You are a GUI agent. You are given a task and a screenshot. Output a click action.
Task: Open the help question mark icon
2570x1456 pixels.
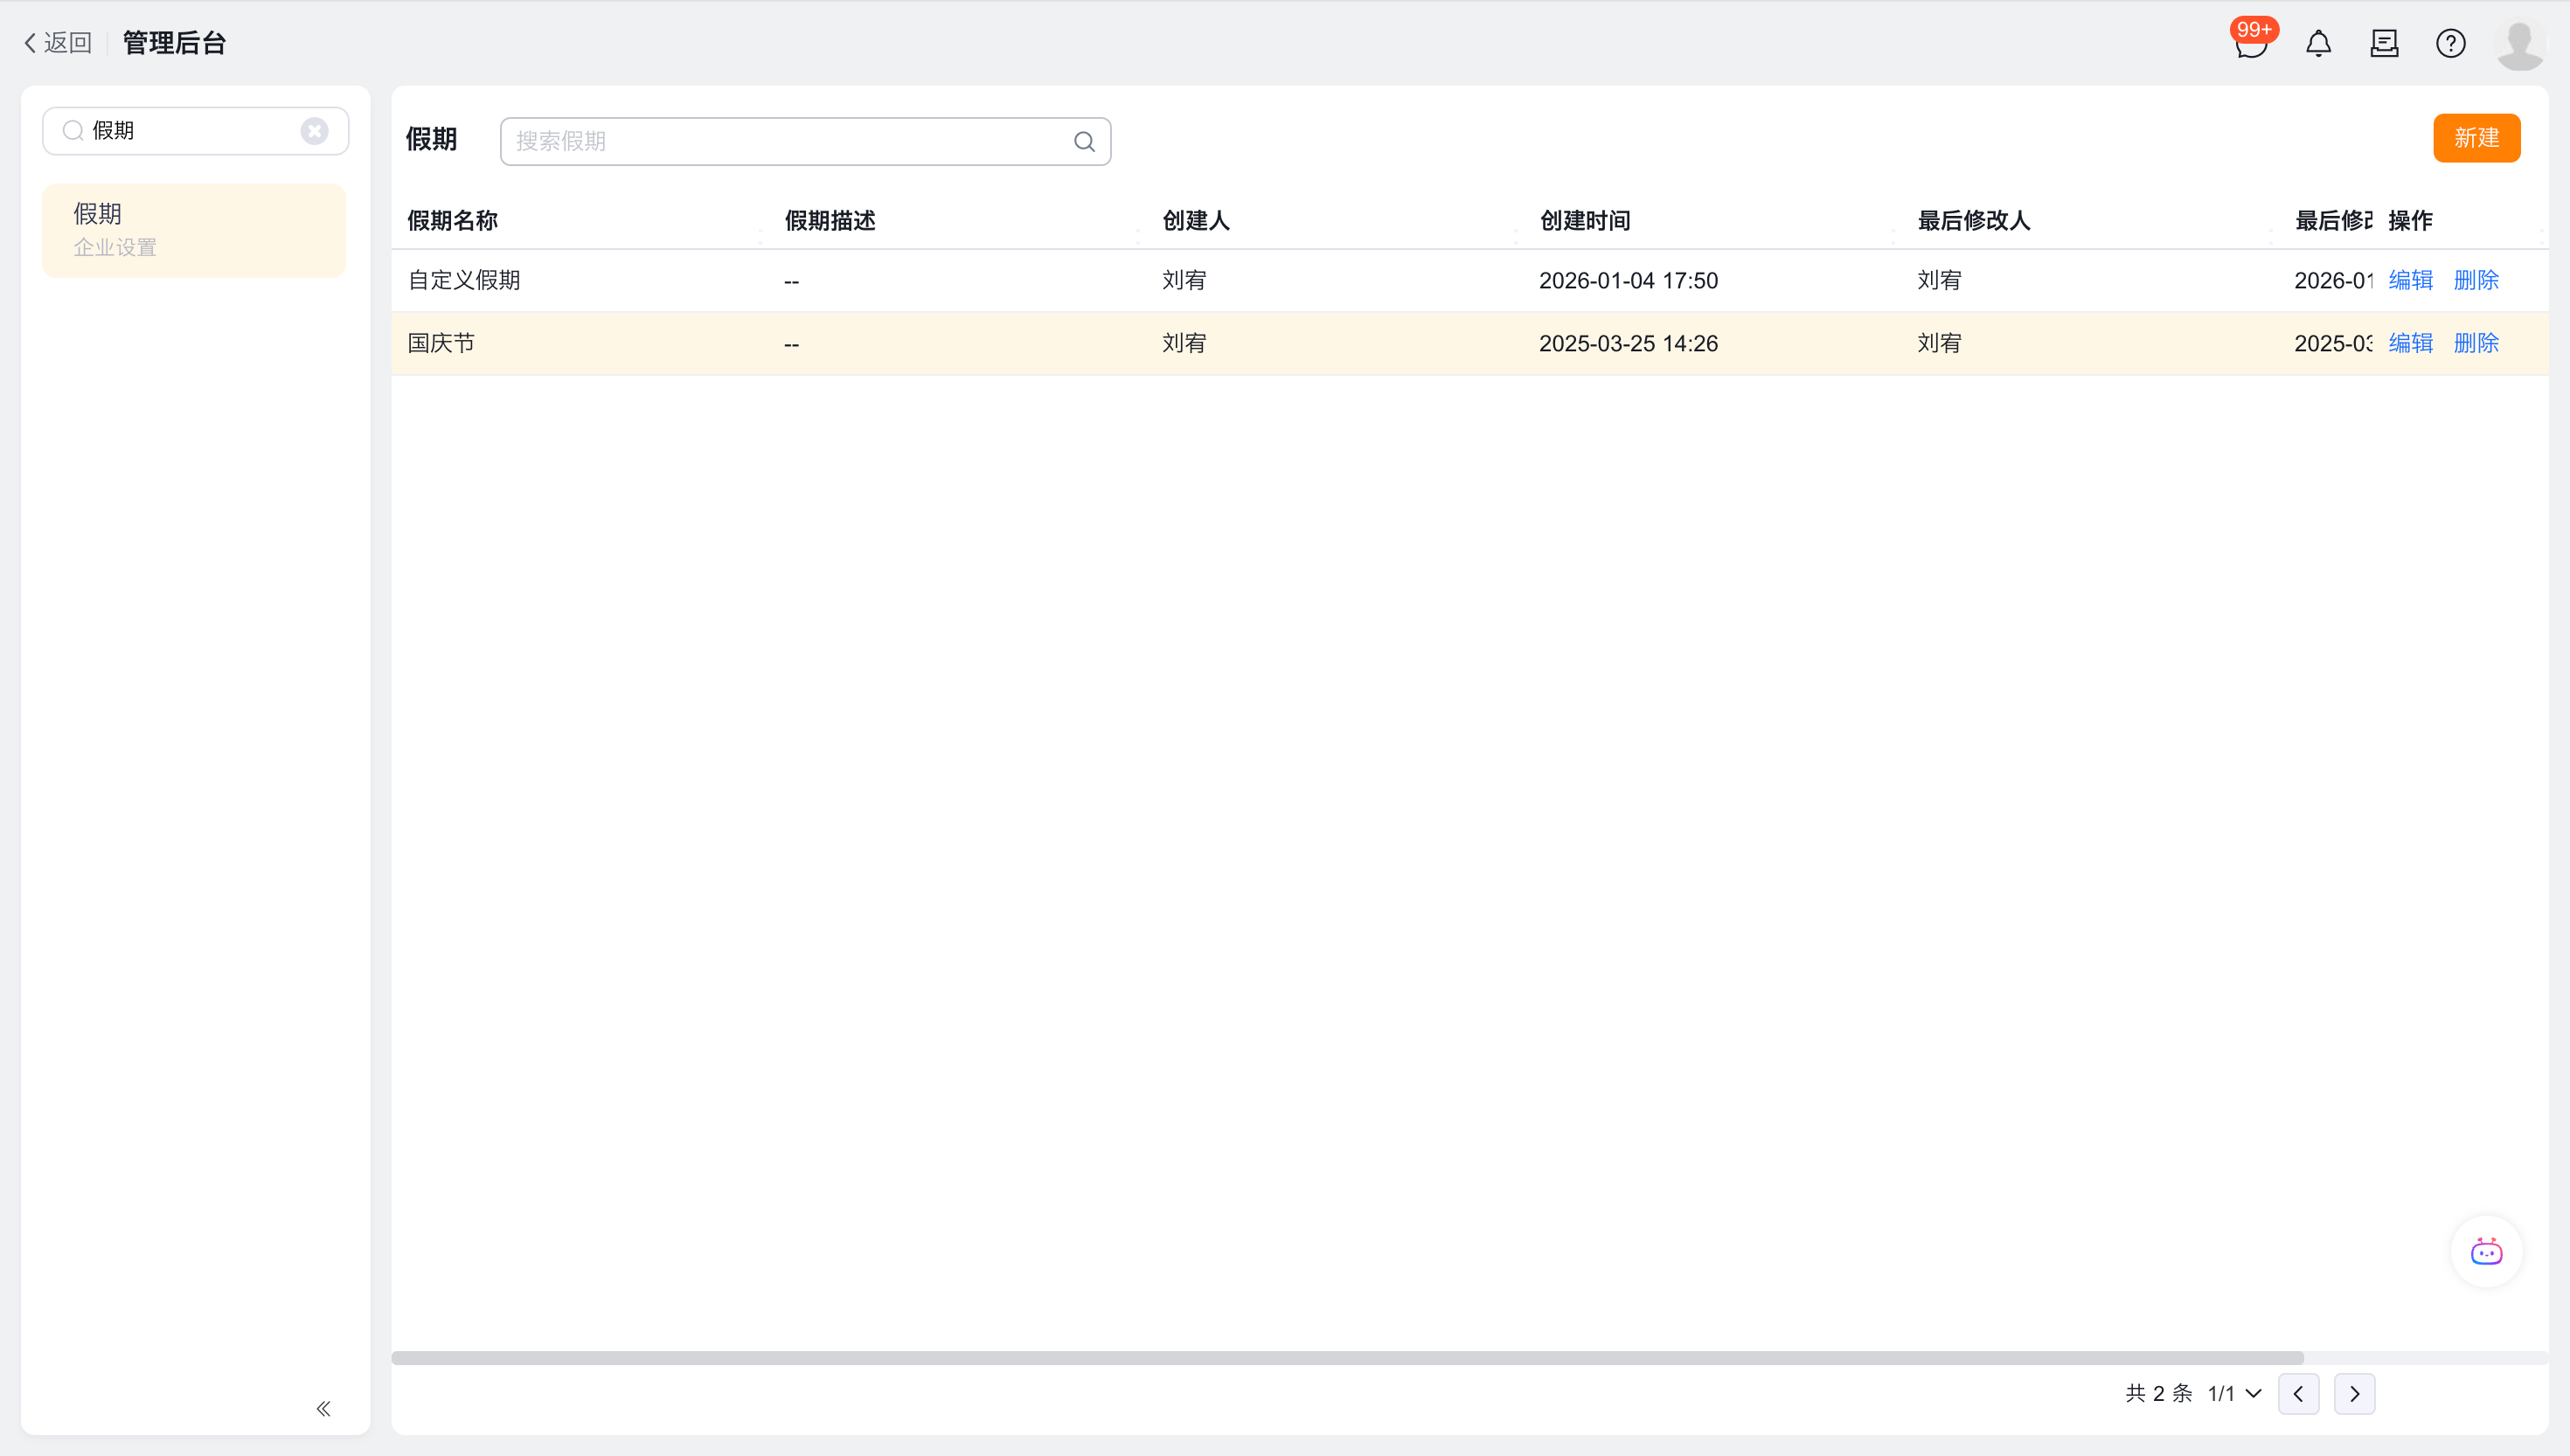click(2450, 44)
